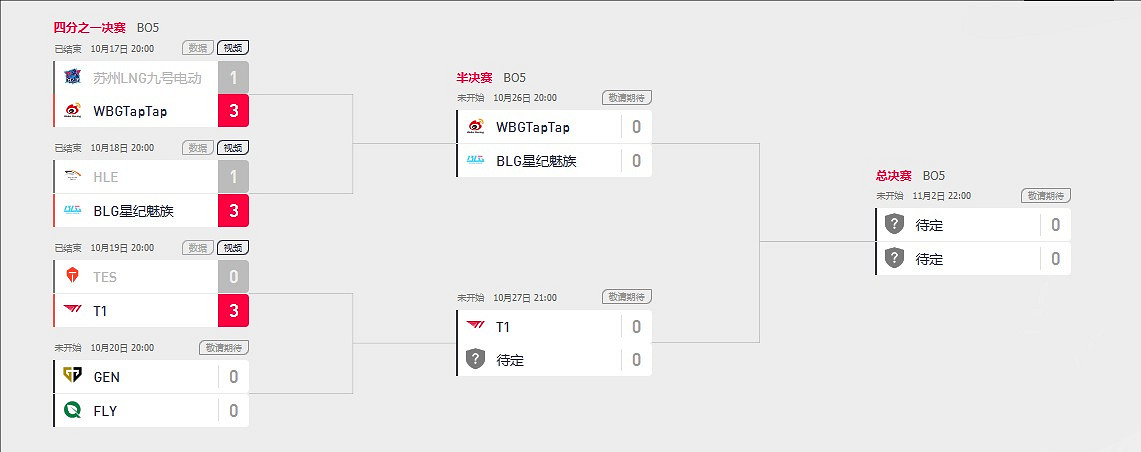Select the 四分之一决赛 heading
1141x452 pixels.
pyautogui.click(x=90, y=27)
